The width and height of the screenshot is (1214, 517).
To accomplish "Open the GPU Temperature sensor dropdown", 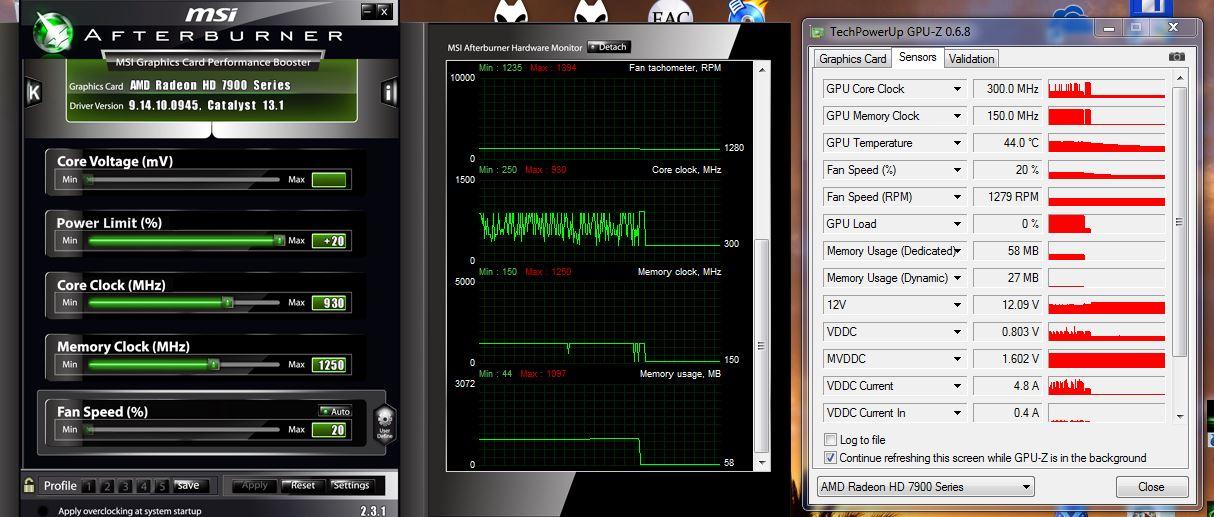I will pos(957,143).
